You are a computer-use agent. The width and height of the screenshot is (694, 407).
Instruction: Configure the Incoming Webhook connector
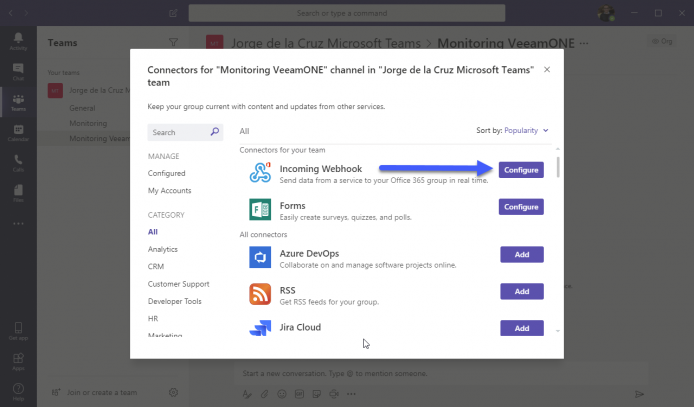coord(521,170)
